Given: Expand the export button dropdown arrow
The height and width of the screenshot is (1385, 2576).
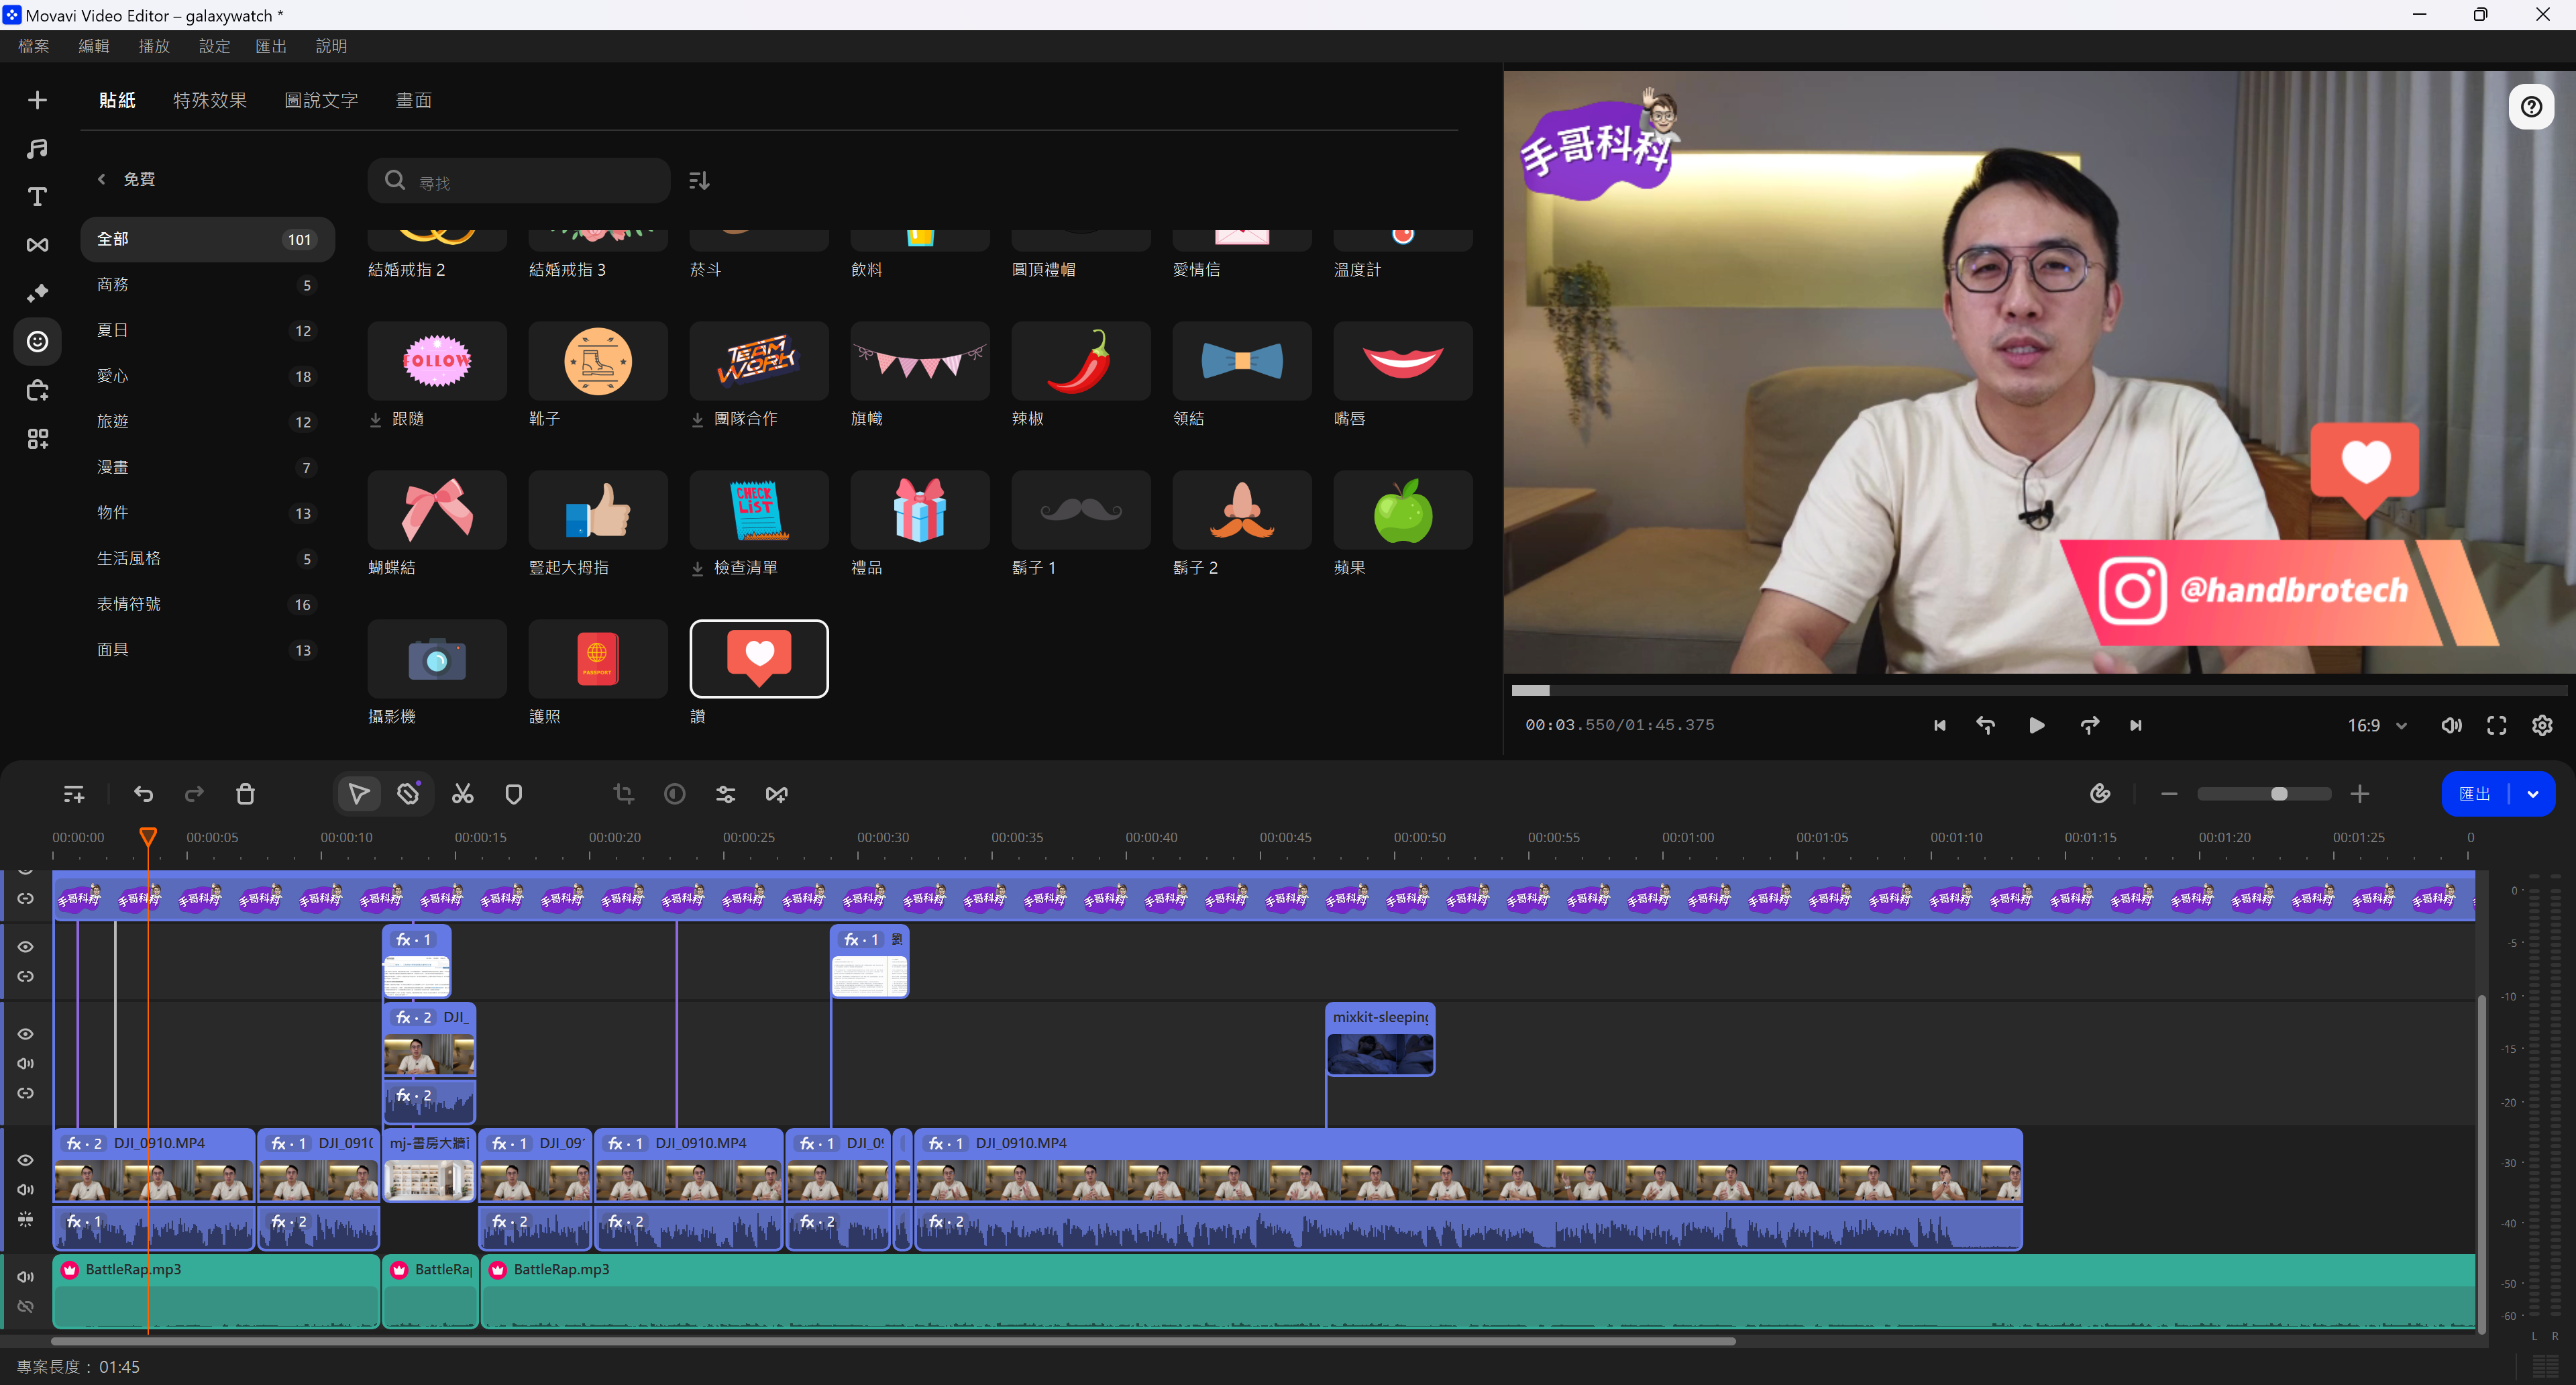Looking at the screenshot, I should tap(2533, 794).
